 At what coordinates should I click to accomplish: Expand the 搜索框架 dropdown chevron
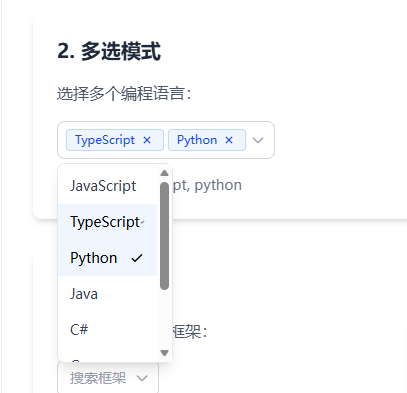142,378
